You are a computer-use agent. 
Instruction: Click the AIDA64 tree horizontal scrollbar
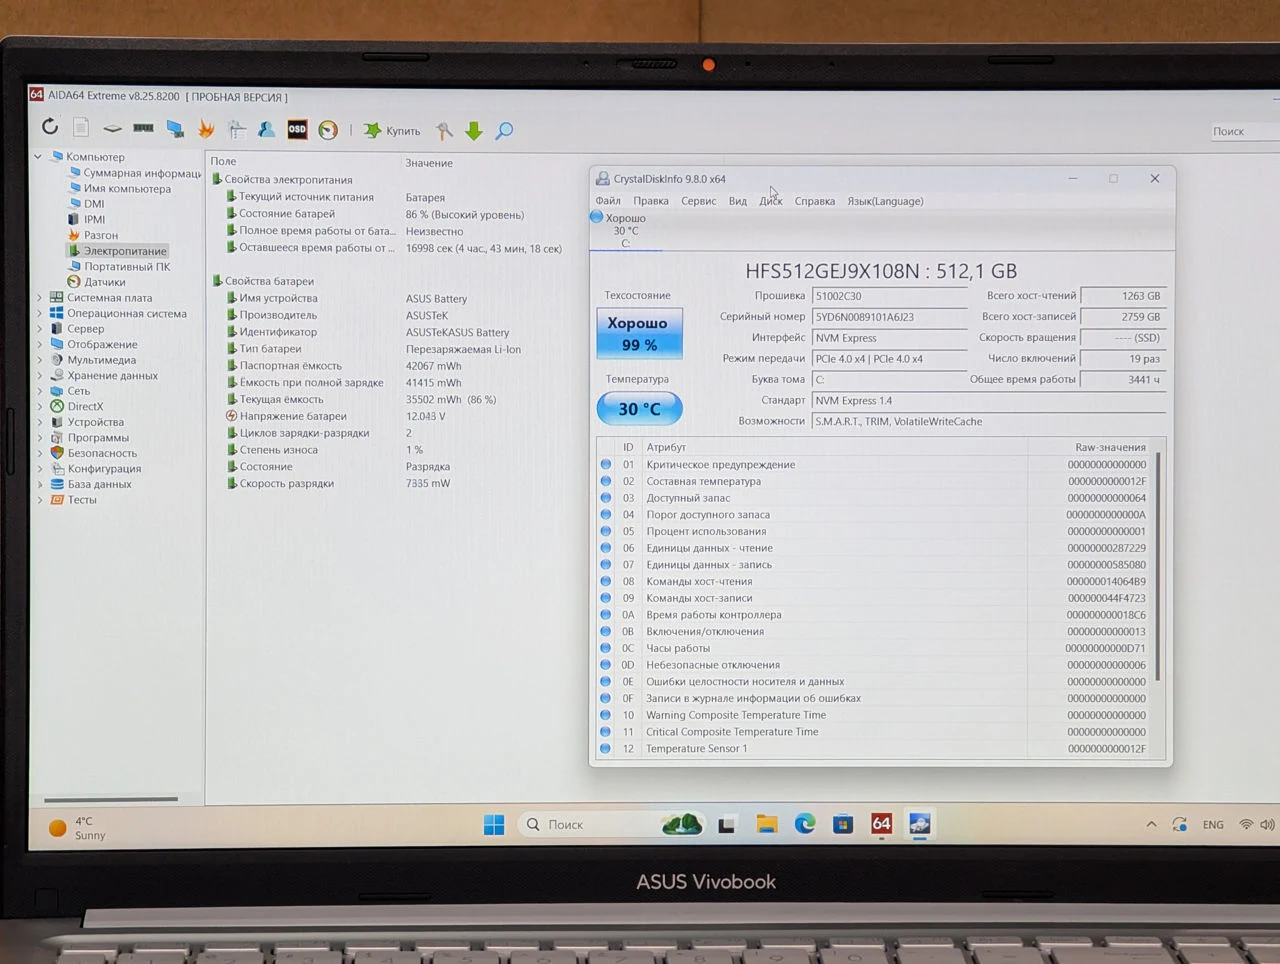tap(111, 799)
